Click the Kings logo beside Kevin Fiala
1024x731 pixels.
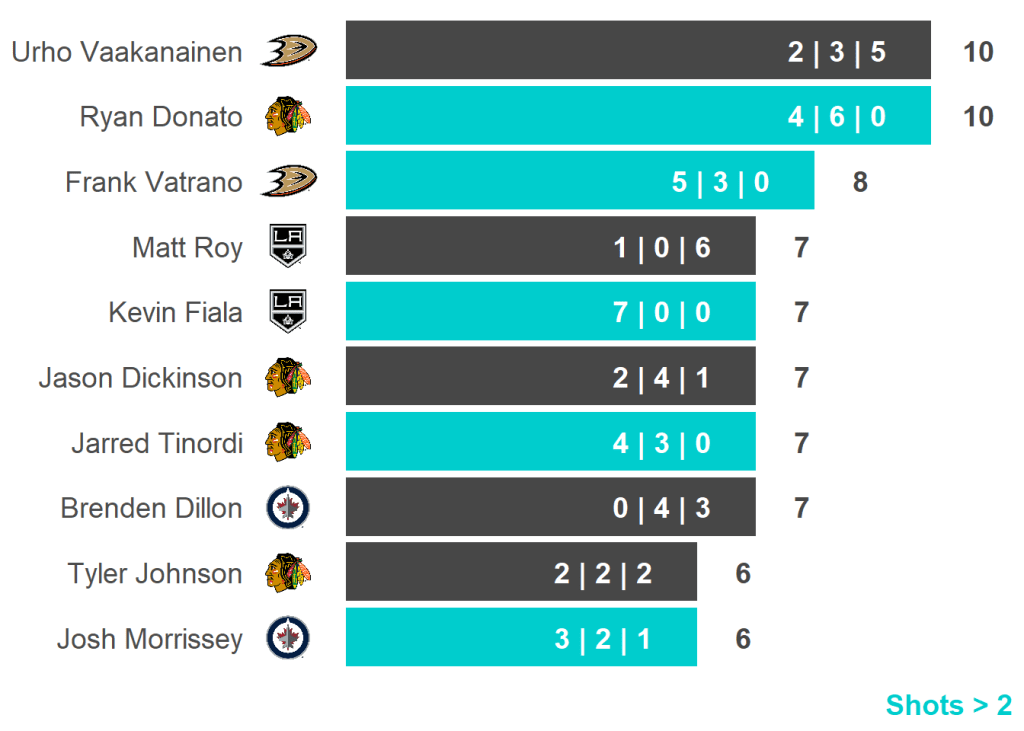point(288,312)
